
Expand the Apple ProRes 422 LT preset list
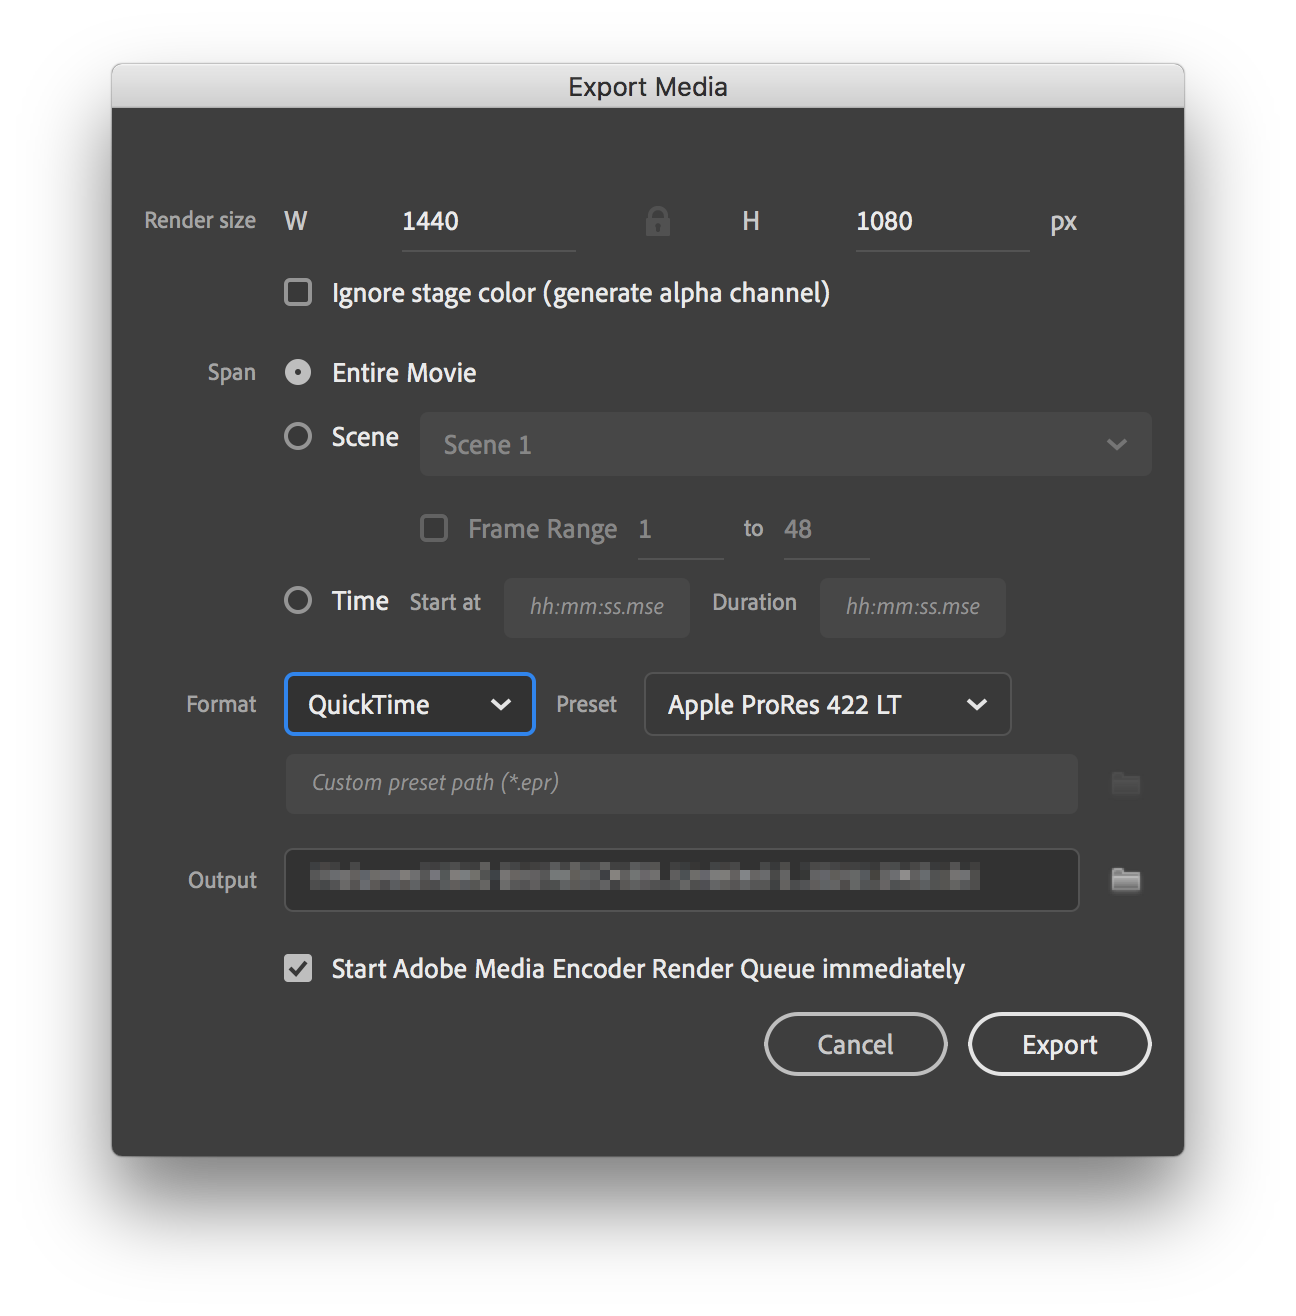click(978, 704)
